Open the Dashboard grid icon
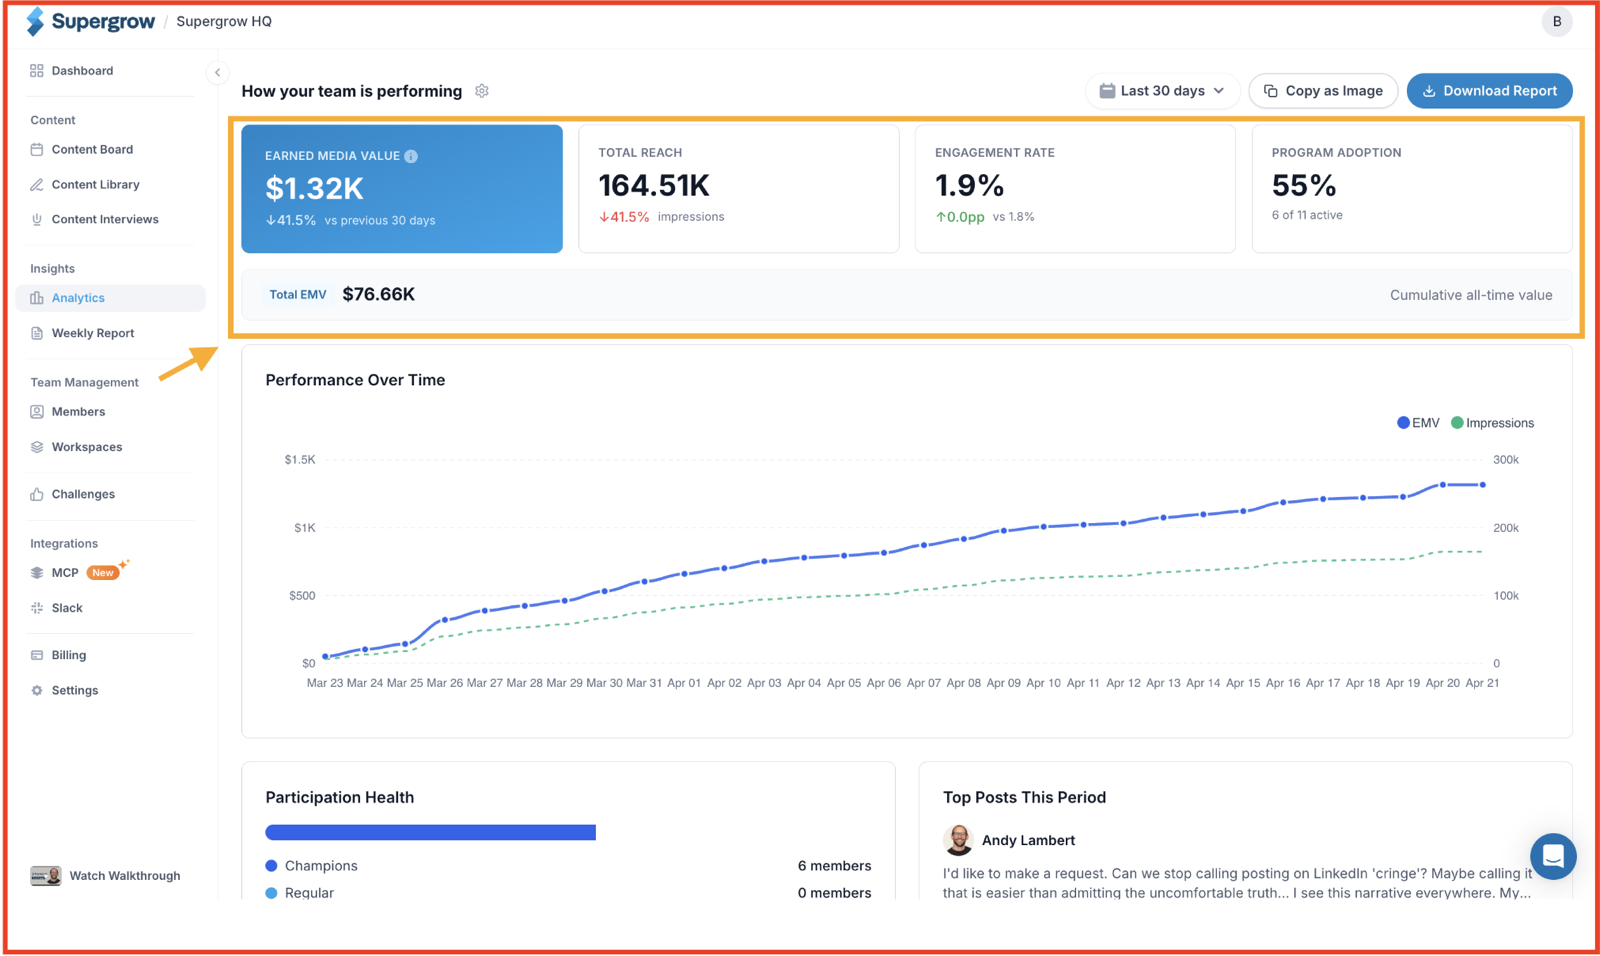This screenshot has height=956, width=1600. pyautogui.click(x=37, y=71)
